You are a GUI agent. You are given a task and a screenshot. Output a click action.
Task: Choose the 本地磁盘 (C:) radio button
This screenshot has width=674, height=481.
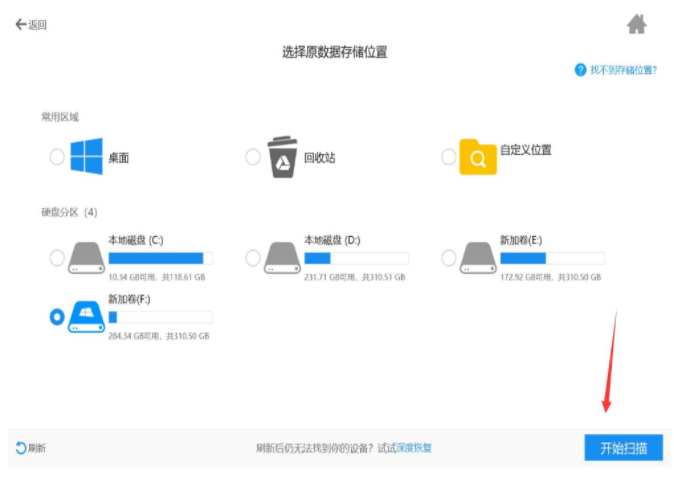click(x=57, y=259)
